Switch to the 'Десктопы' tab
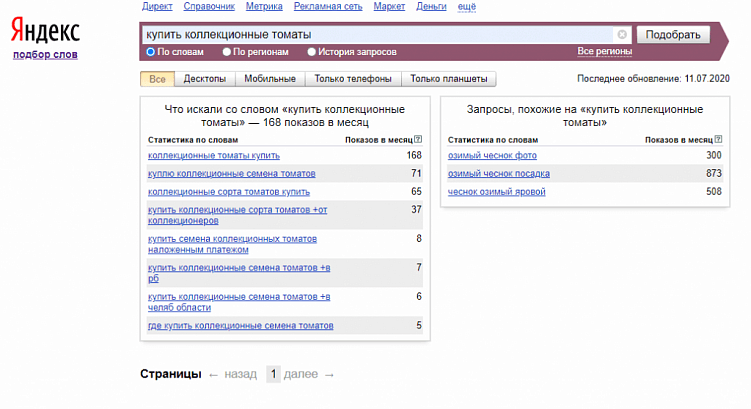The image size is (751, 409). pyautogui.click(x=205, y=79)
